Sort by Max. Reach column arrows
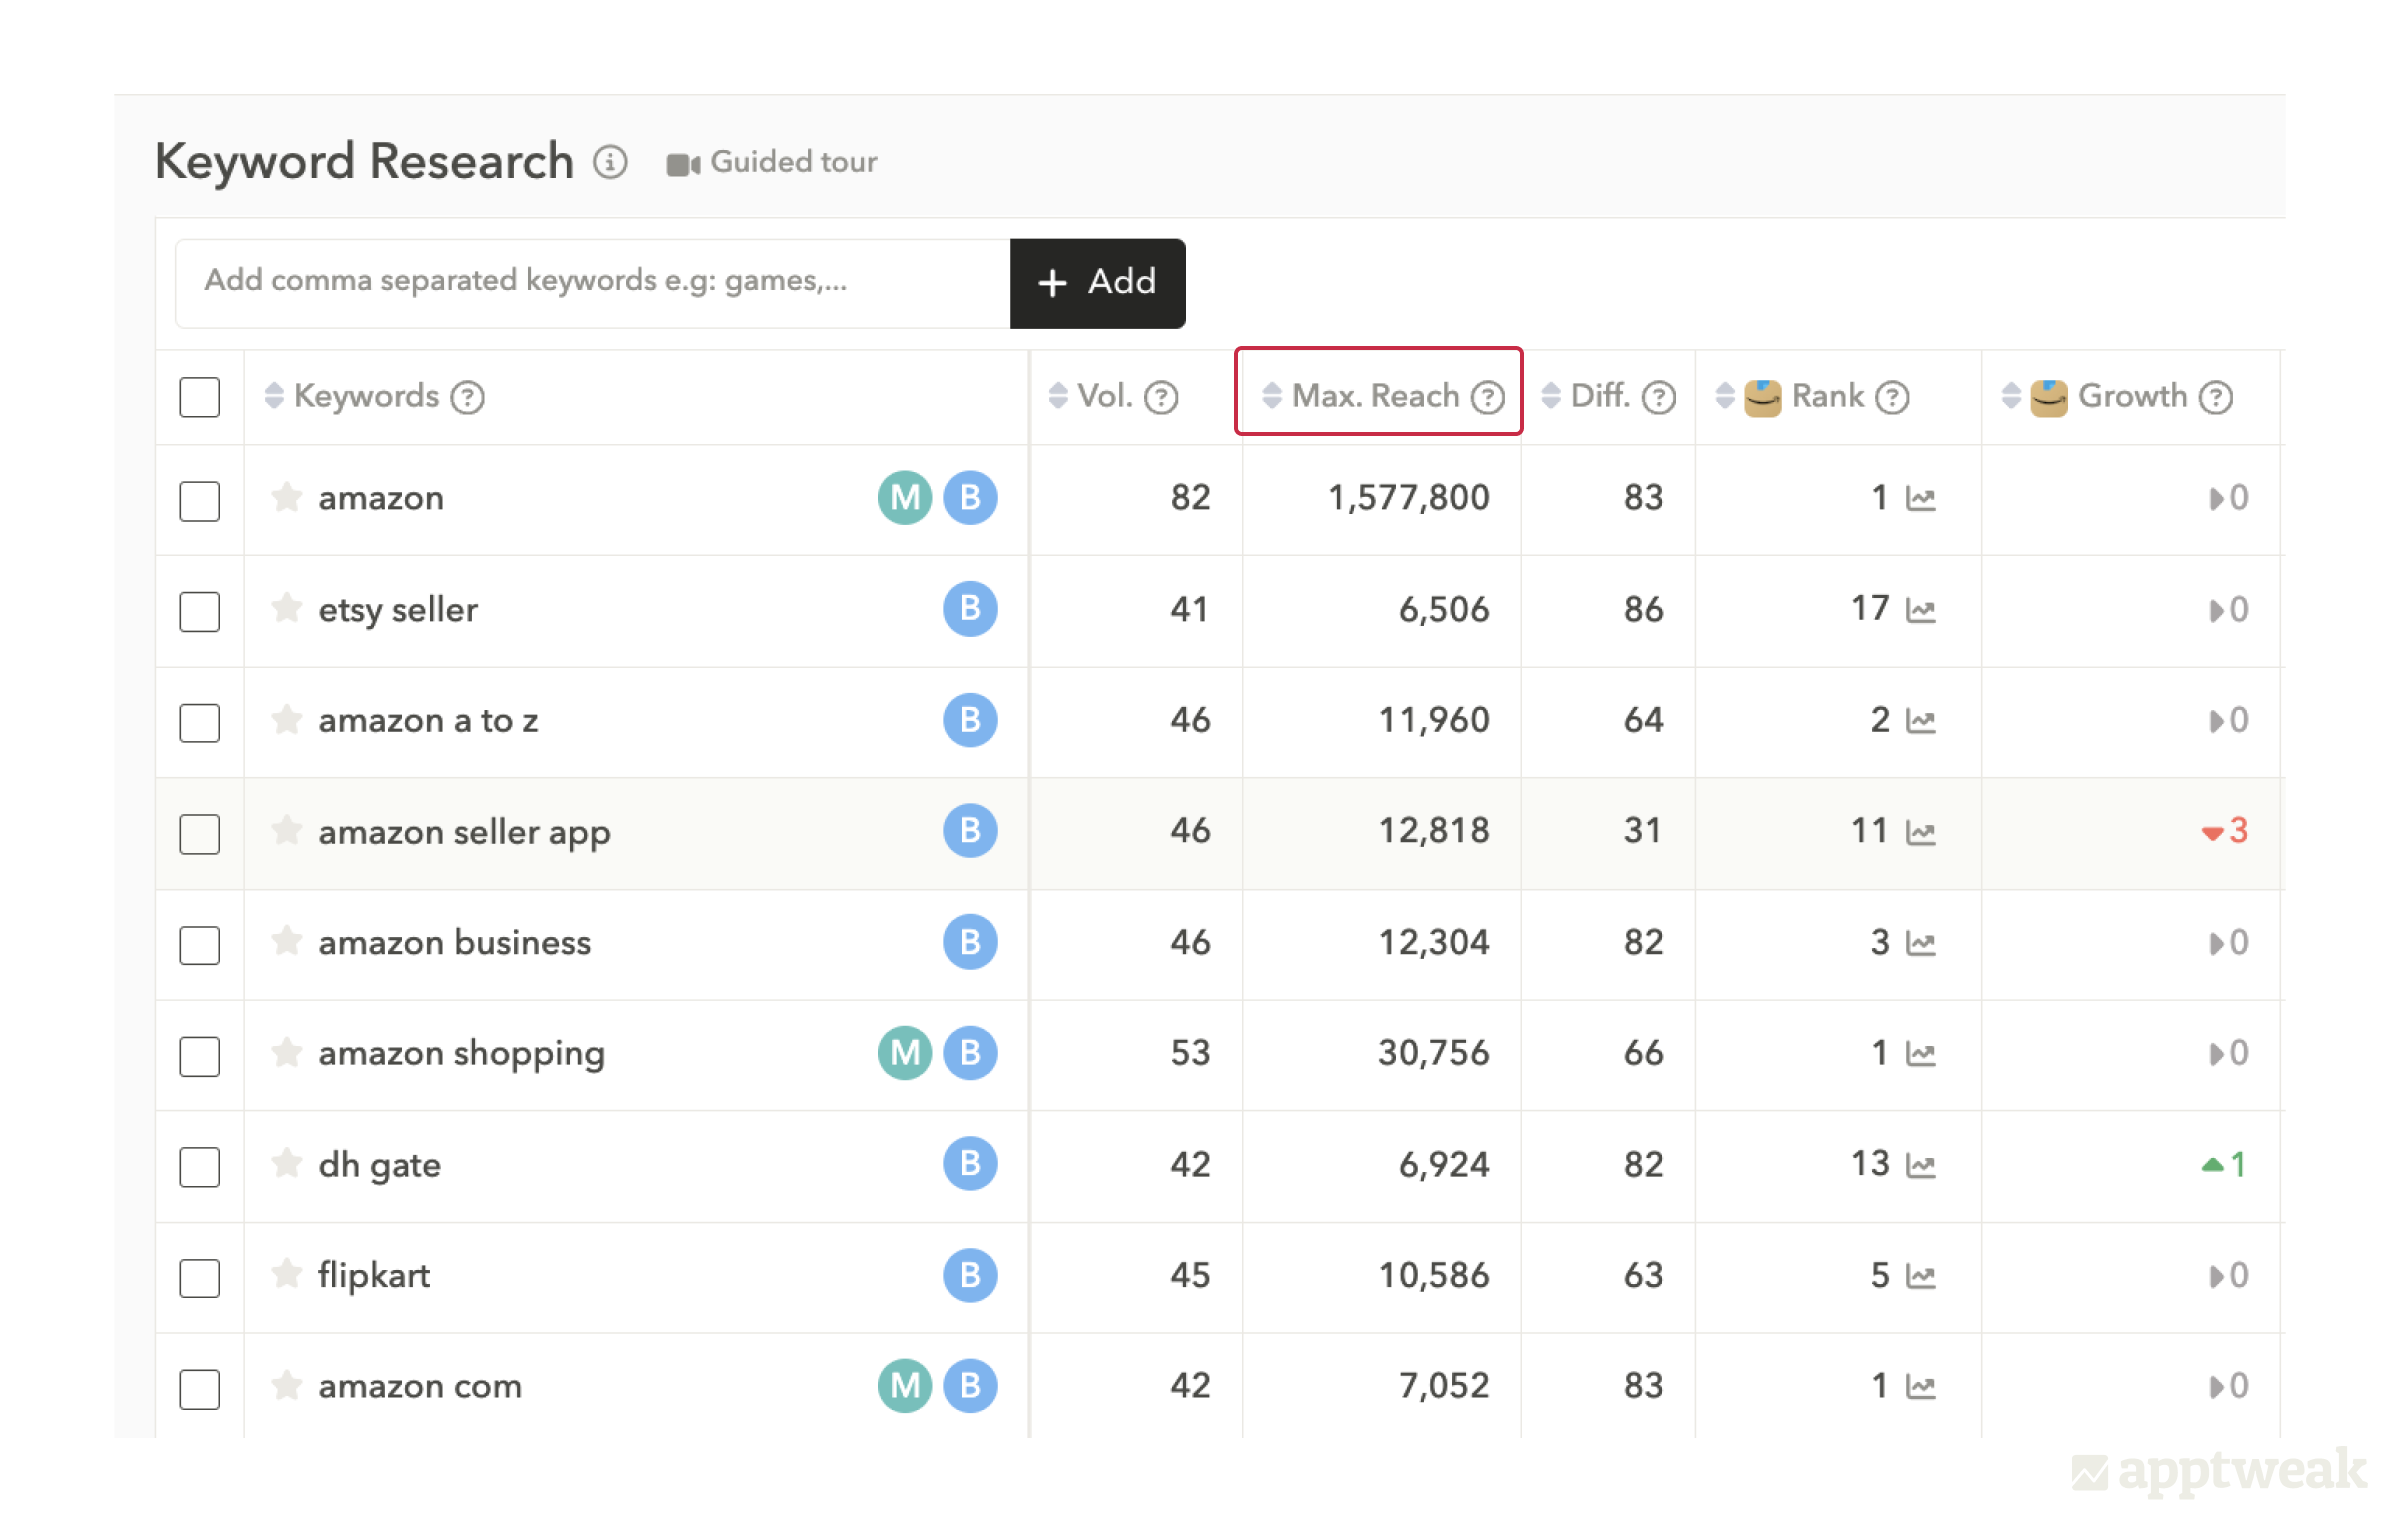Image resolution: width=2400 pixels, height=1534 pixels. (x=1272, y=396)
